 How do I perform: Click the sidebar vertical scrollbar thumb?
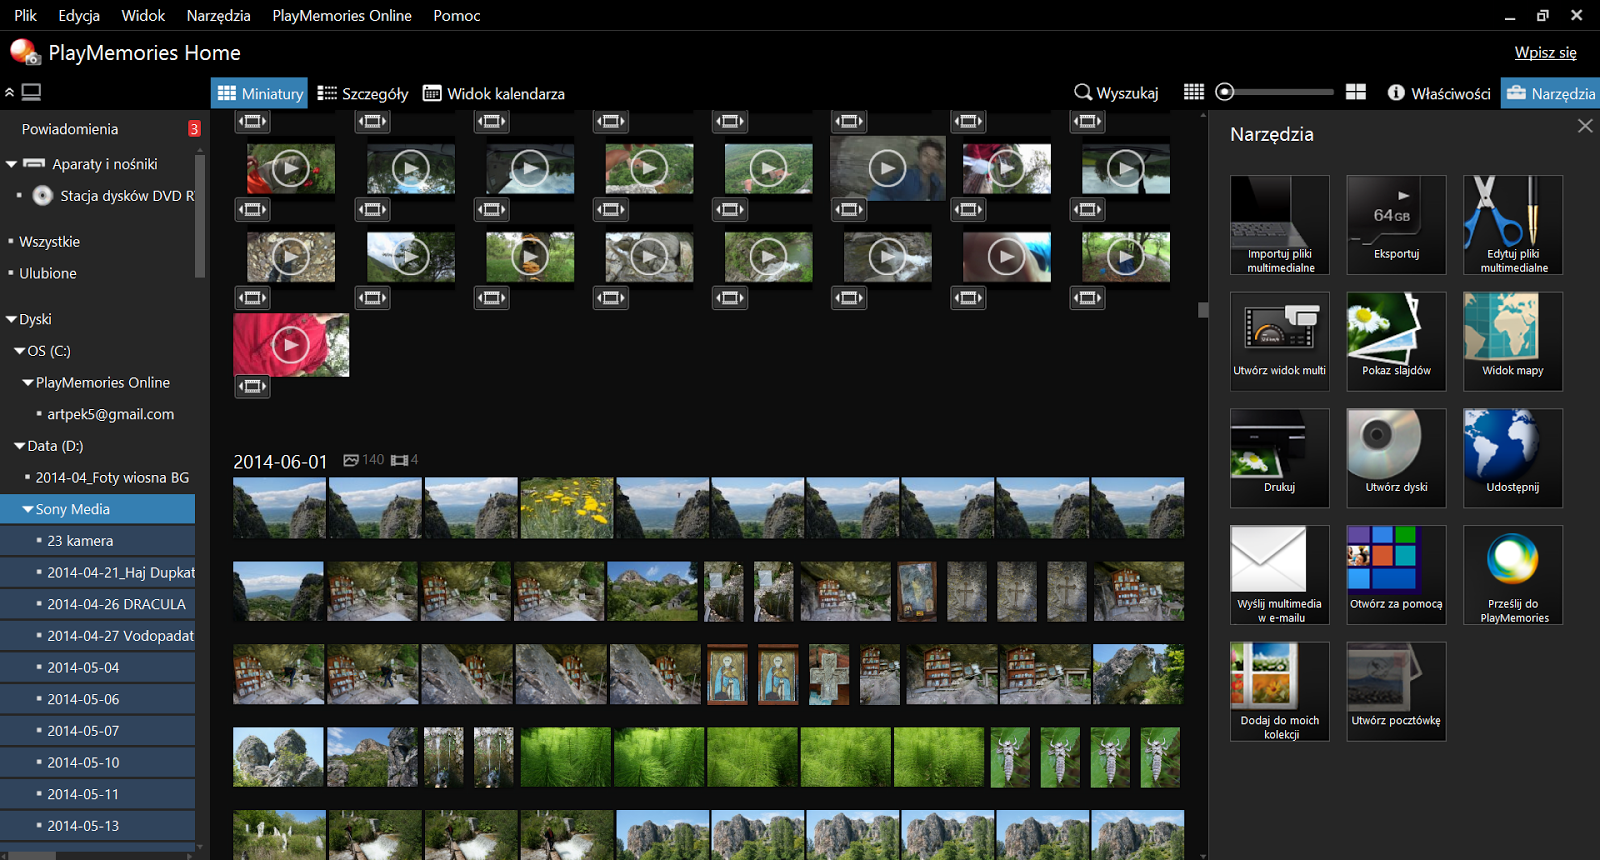(200, 215)
